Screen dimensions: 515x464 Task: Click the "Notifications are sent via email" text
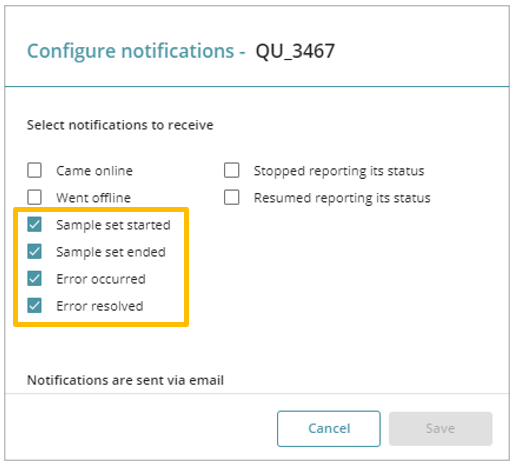click(125, 380)
